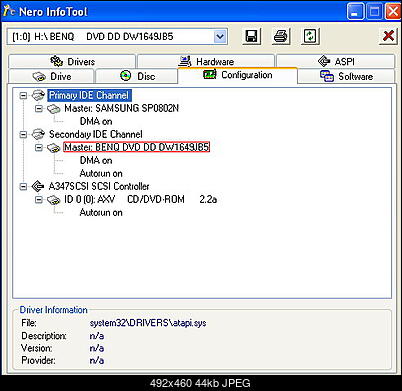Image resolution: width=402 pixels, height=391 pixels.
Task: Click the Configuration tab board icon
Action: [x=210, y=74]
